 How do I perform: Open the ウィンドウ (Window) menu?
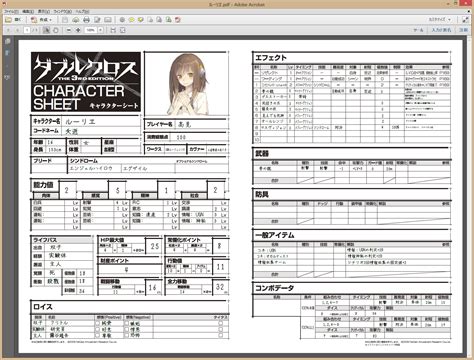pyautogui.click(x=62, y=11)
